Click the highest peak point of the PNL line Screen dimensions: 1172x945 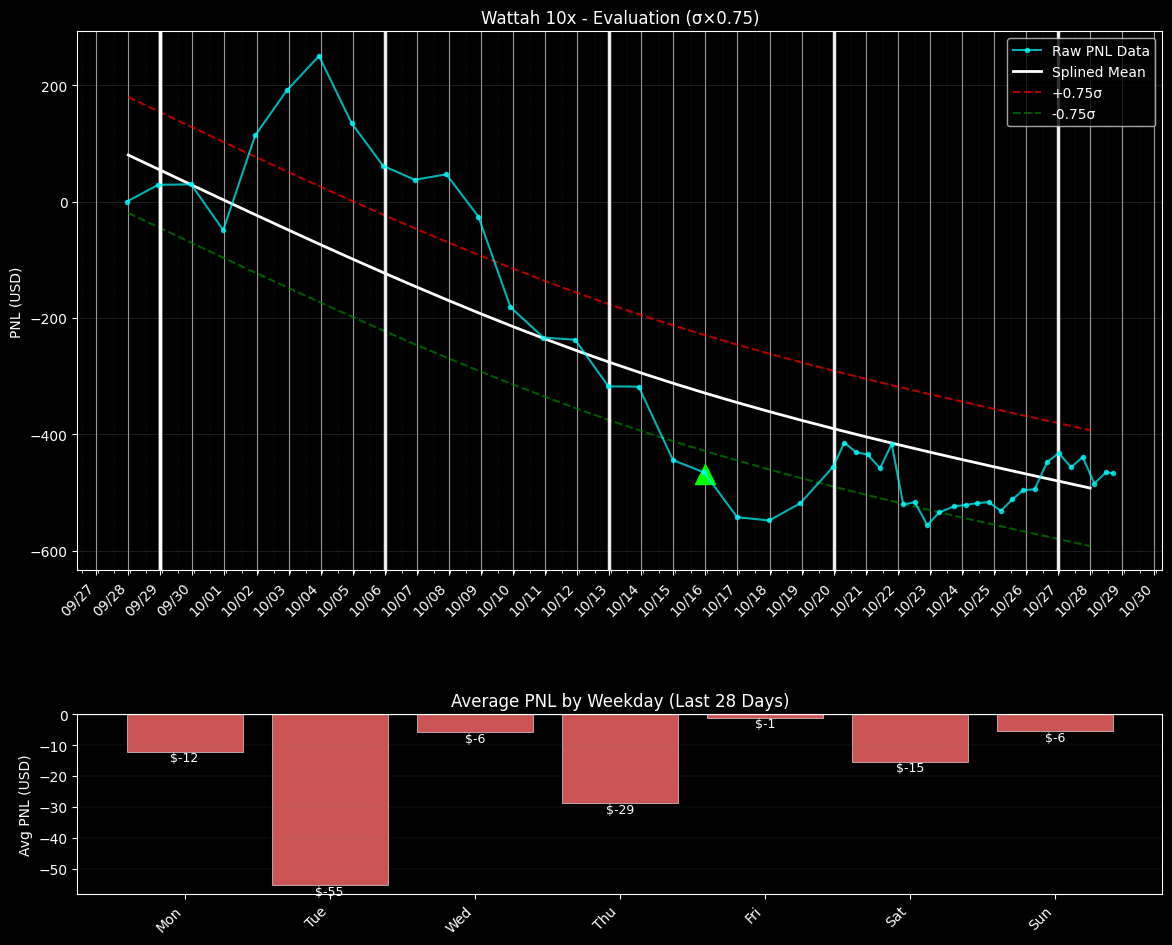[x=319, y=57]
